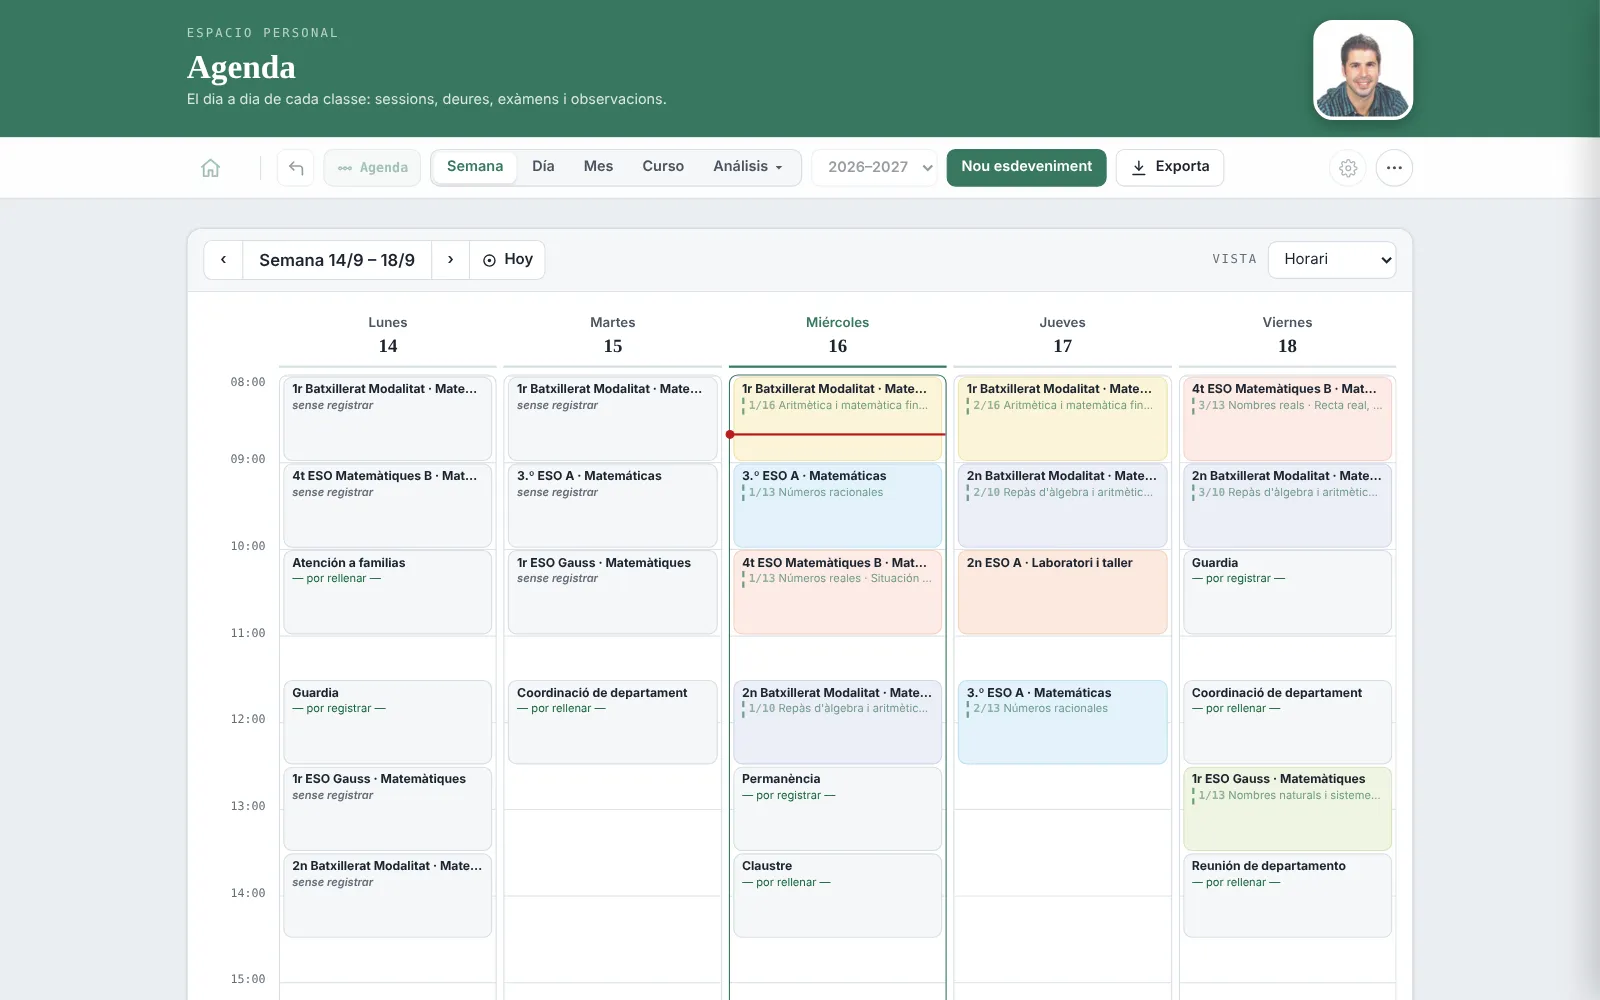1600x1000 pixels.
Task: Click the Exporta download button
Action: click(1170, 167)
